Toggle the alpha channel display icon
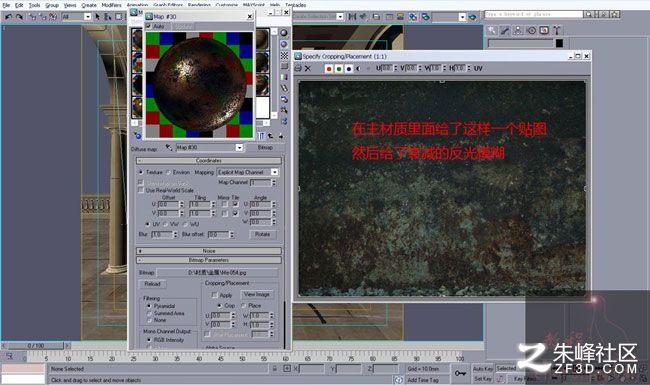This screenshot has width=650, height=385. (x=359, y=69)
